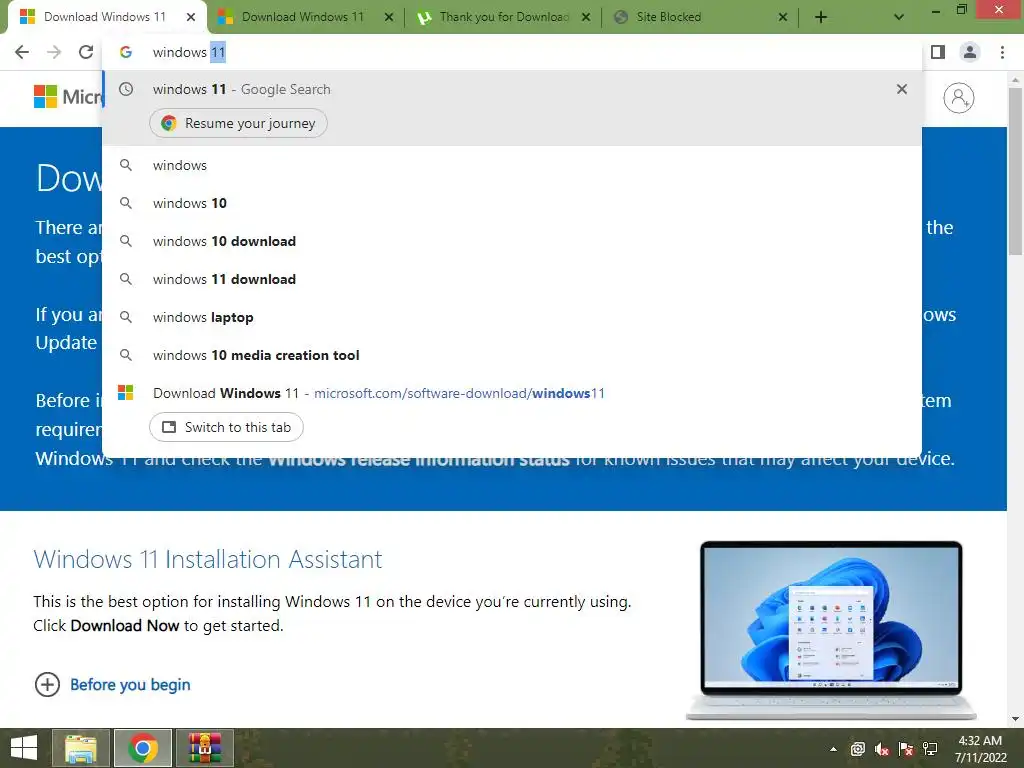Image resolution: width=1024 pixels, height=768 pixels.
Task: Click the Windows 11 laptop image
Action: coord(831,630)
